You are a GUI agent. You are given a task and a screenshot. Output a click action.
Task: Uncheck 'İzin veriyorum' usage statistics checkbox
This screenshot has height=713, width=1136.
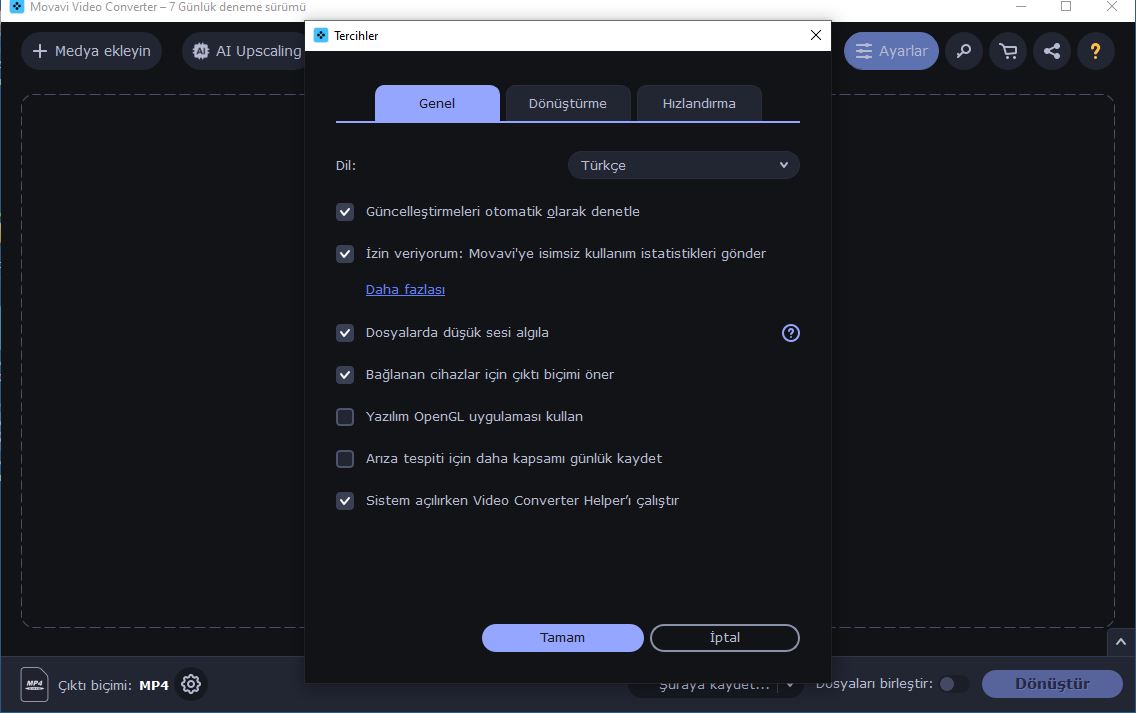(x=345, y=254)
